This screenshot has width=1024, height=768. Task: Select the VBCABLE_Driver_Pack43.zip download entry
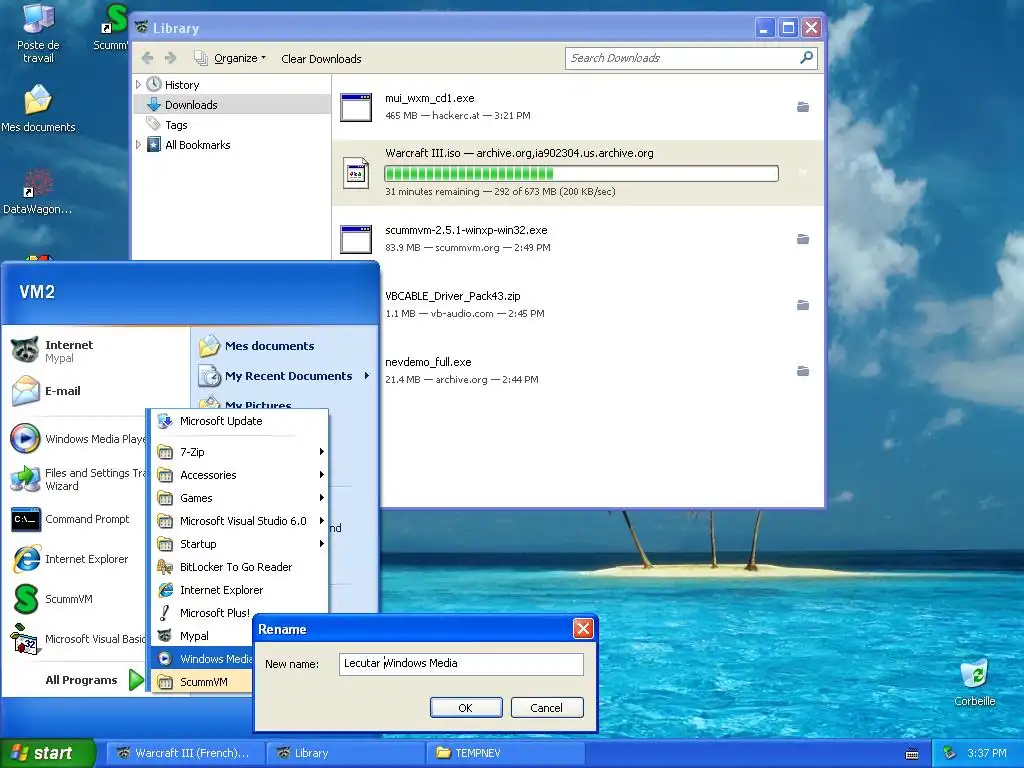click(x=578, y=305)
